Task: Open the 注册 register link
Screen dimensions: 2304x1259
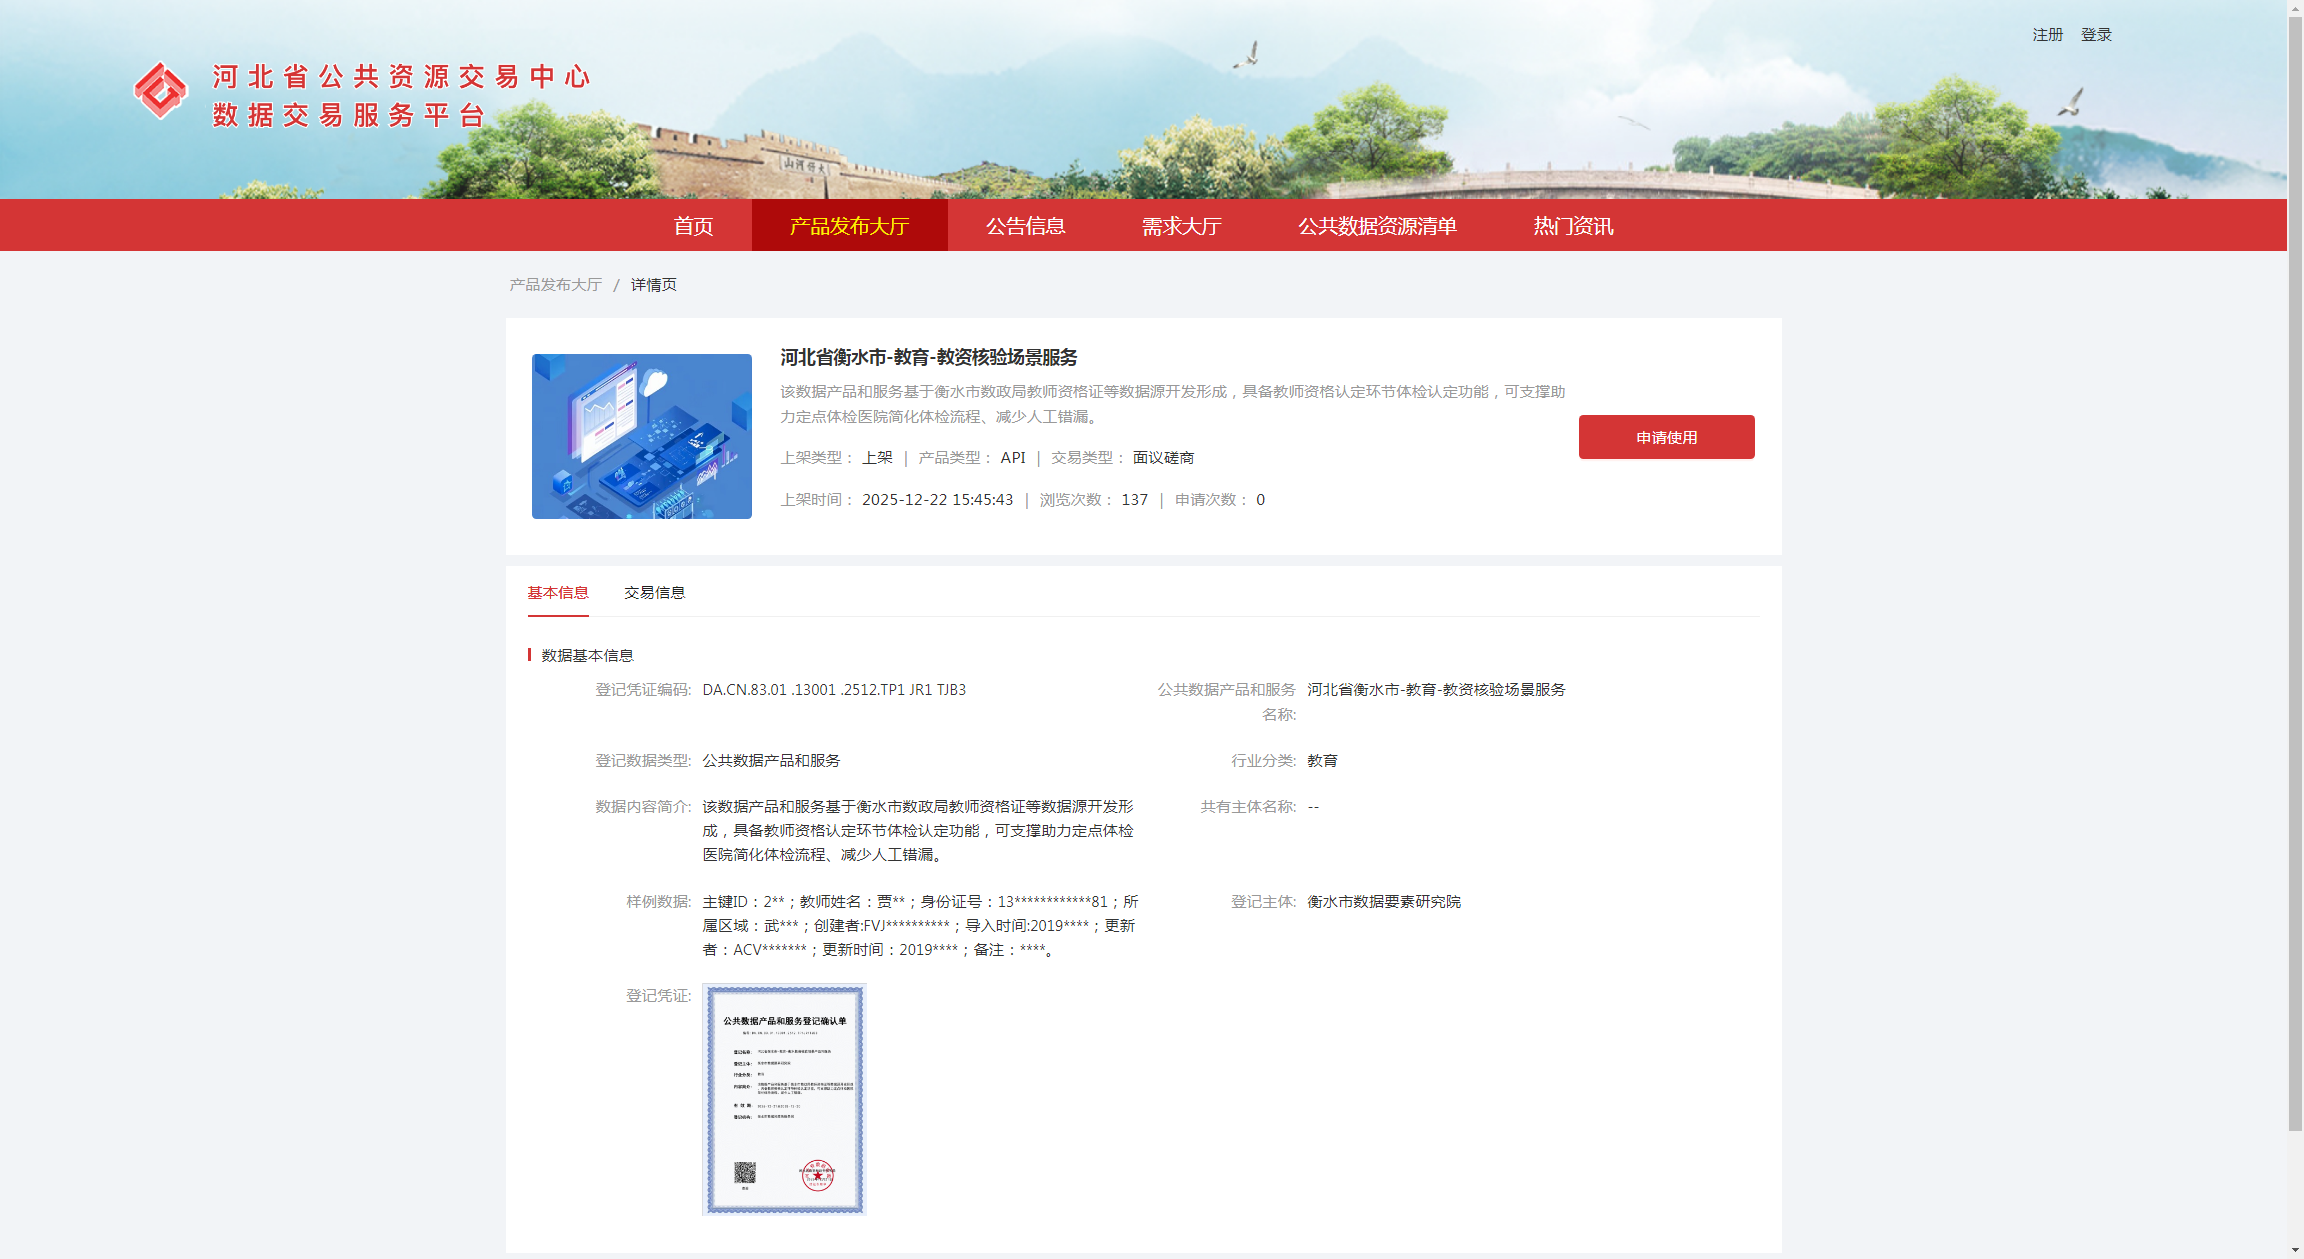Action: pos(2047,35)
